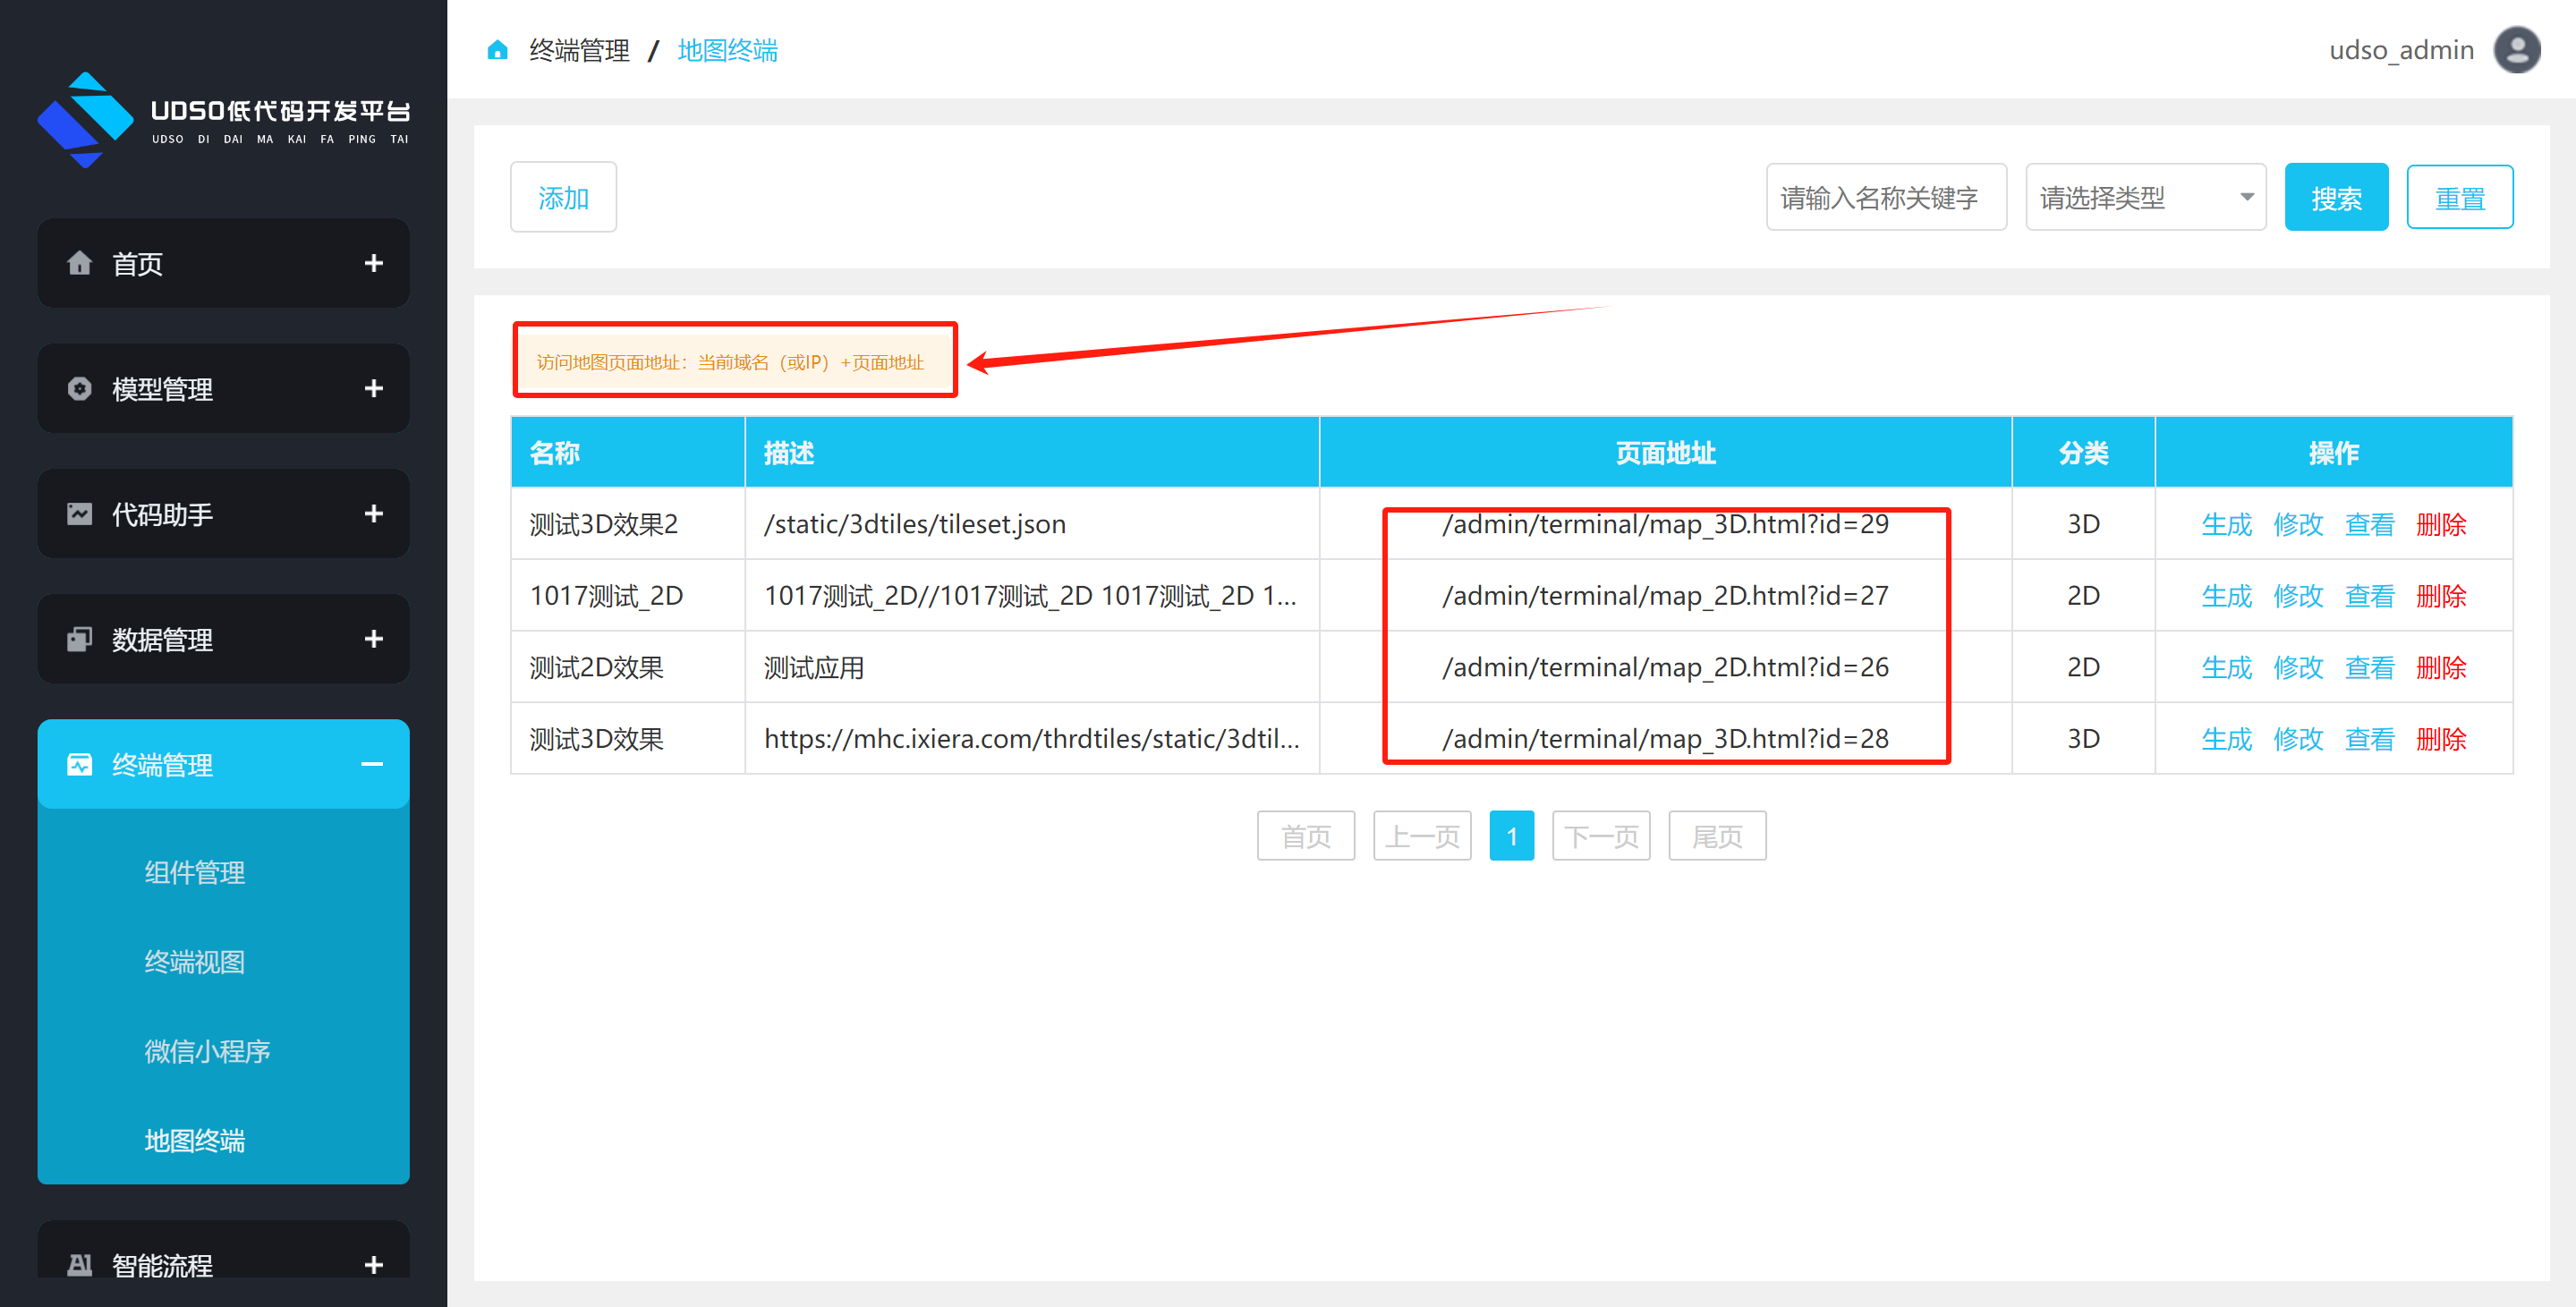2576x1307 pixels.
Task: Click the 首页 house icon in sidebar
Action: click(x=79, y=263)
